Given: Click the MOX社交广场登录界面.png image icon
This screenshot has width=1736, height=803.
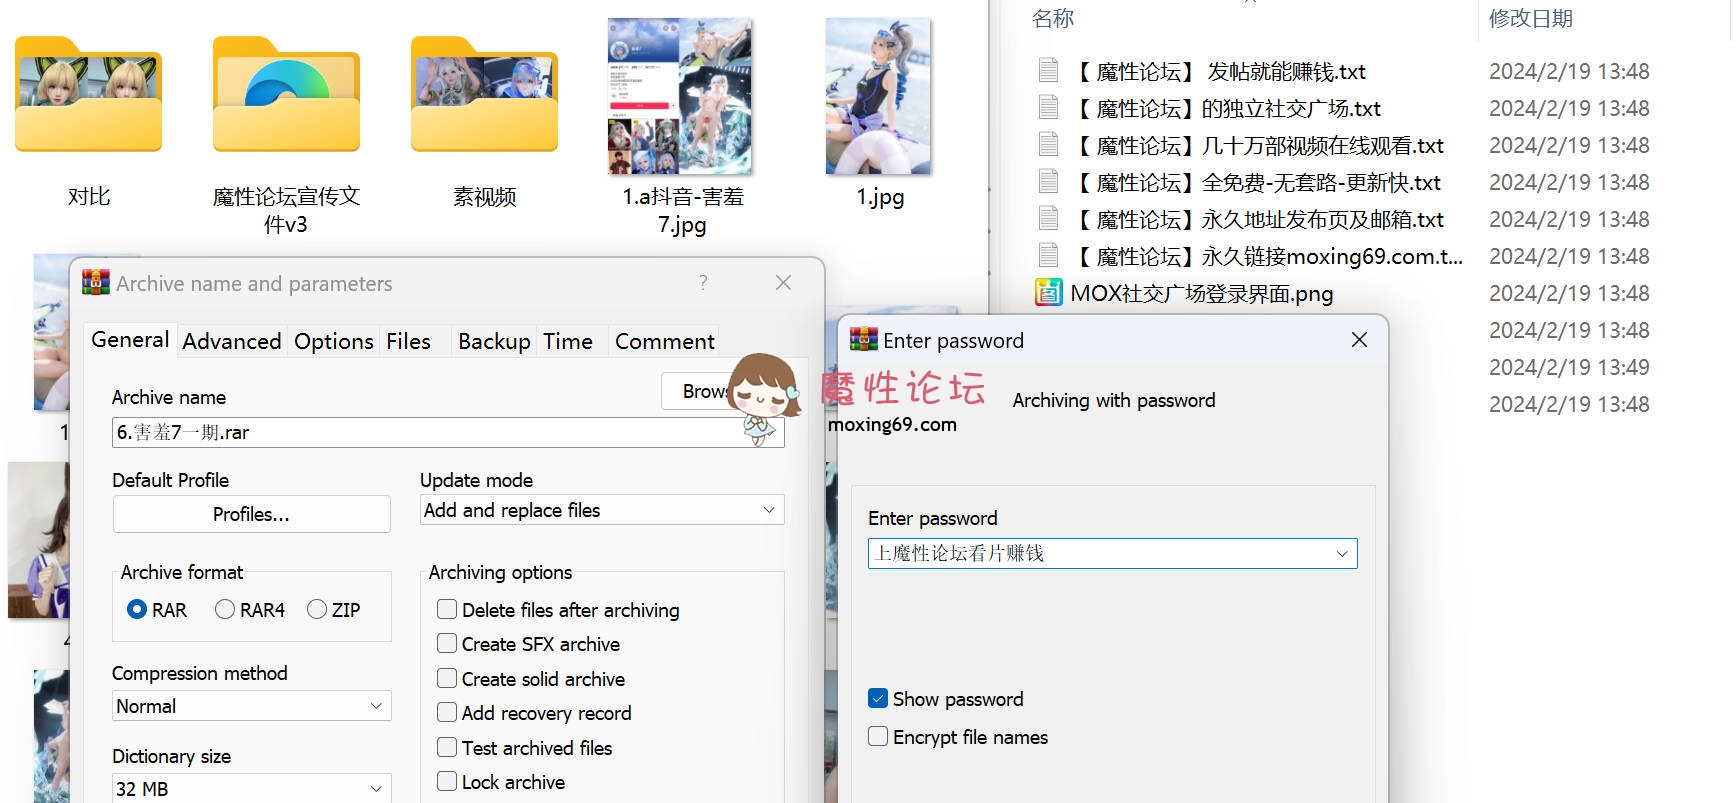Looking at the screenshot, I should (1048, 292).
